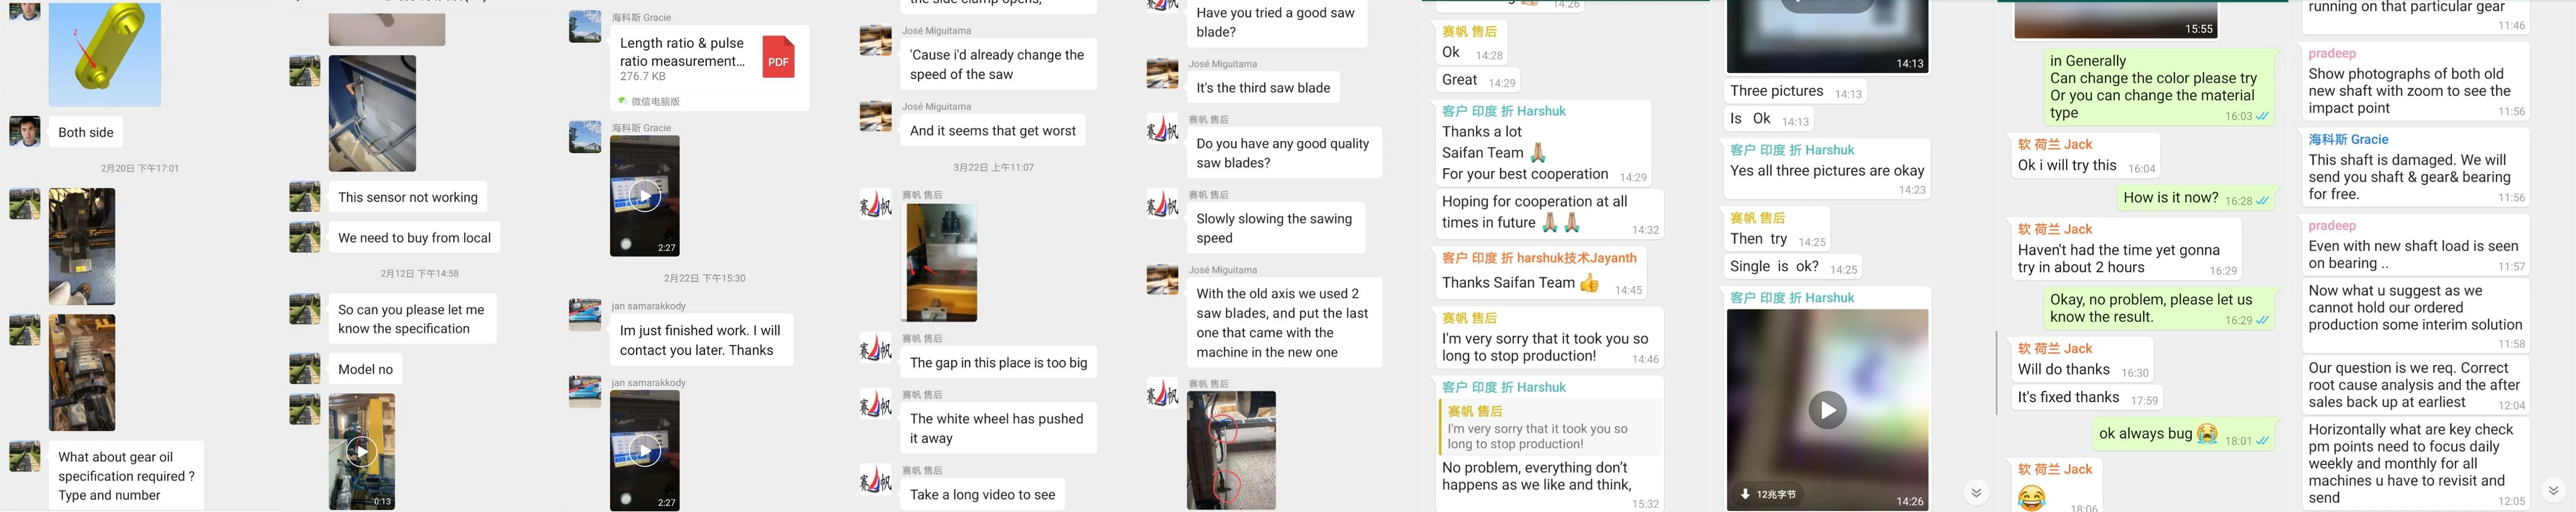Play the 0:13 video from the local buyer

click(361, 452)
